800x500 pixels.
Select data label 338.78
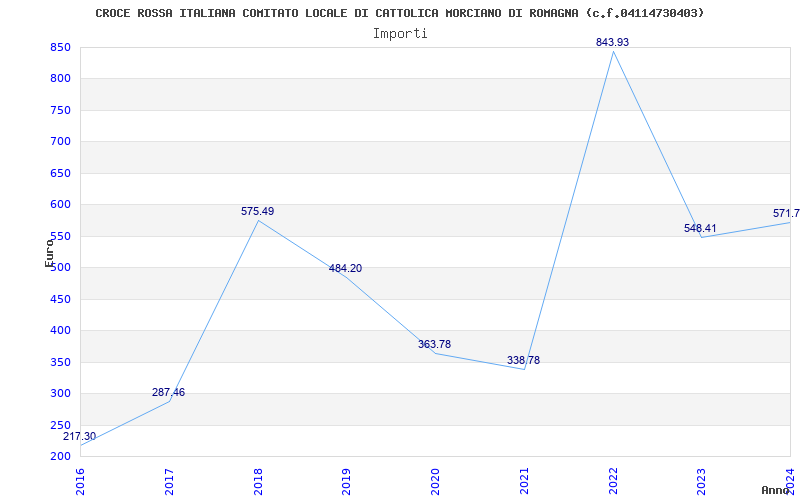click(x=523, y=360)
